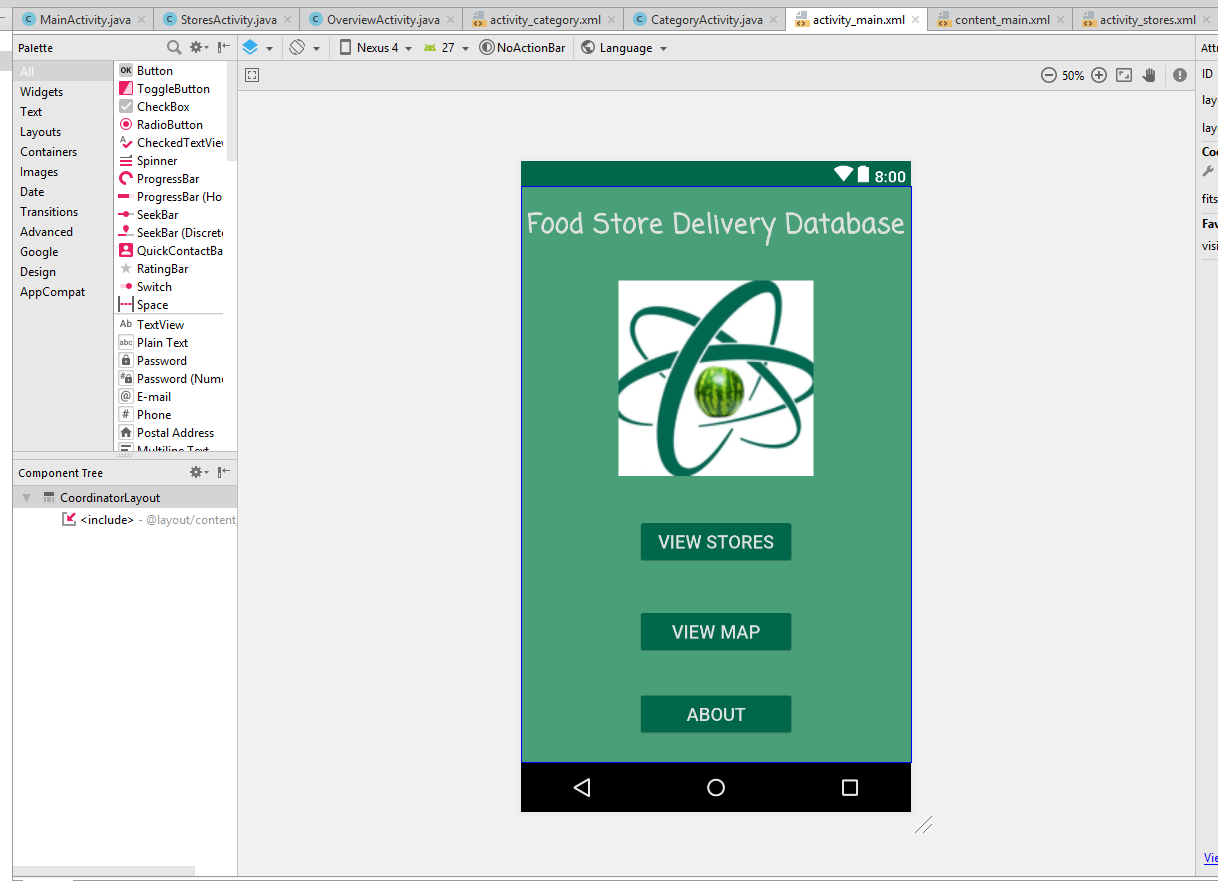This screenshot has height=881, width=1218.
Task: Select the pan hand tool icon
Action: pos(1150,75)
